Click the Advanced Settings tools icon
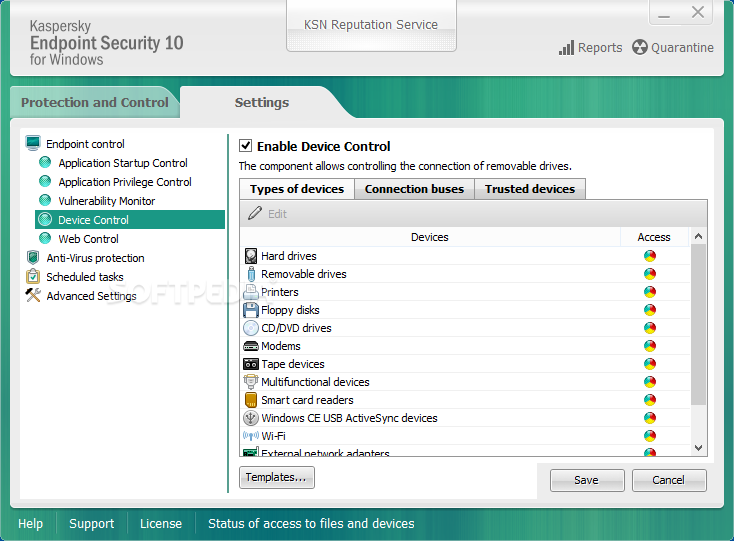 click(x=33, y=295)
